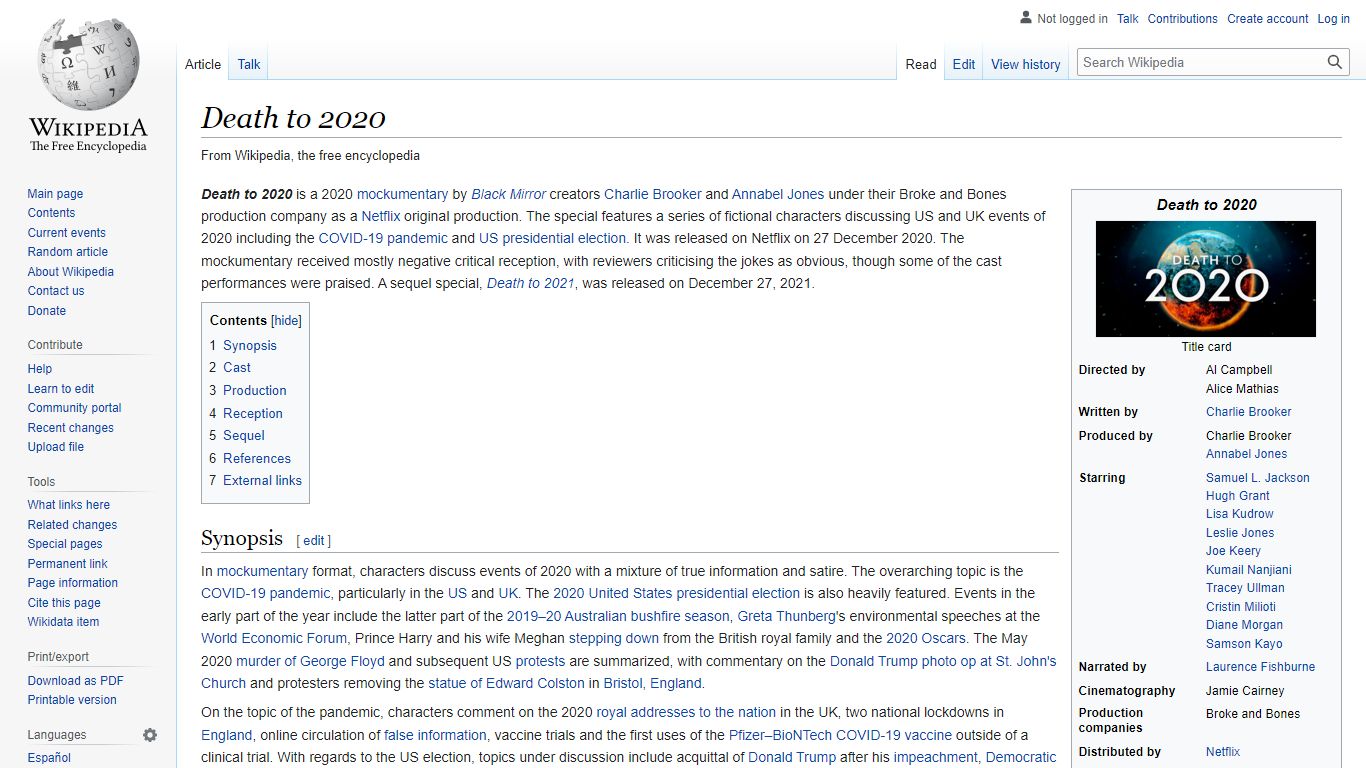This screenshot has width=1366, height=768.
Task: Open Contributions link
Action: (x=1183, y=19)
